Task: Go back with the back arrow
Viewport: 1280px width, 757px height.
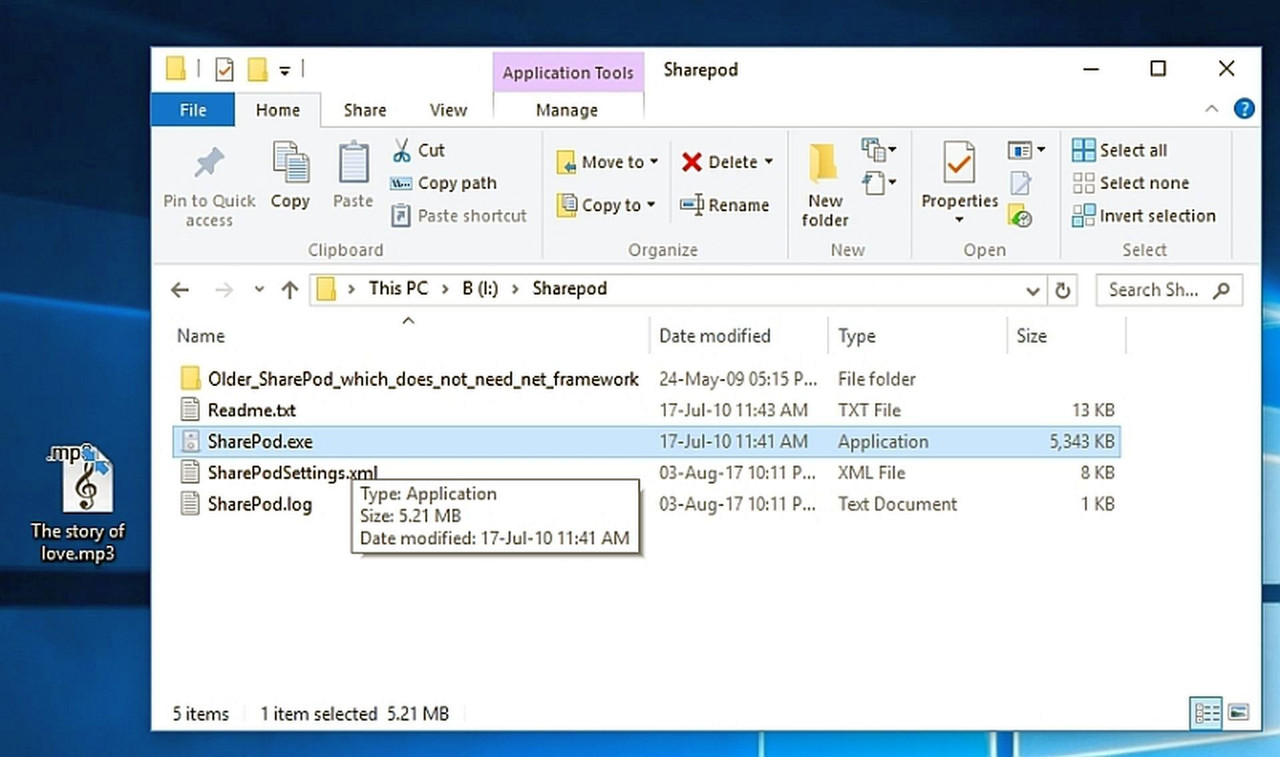Action: click(x=180, y=290)
